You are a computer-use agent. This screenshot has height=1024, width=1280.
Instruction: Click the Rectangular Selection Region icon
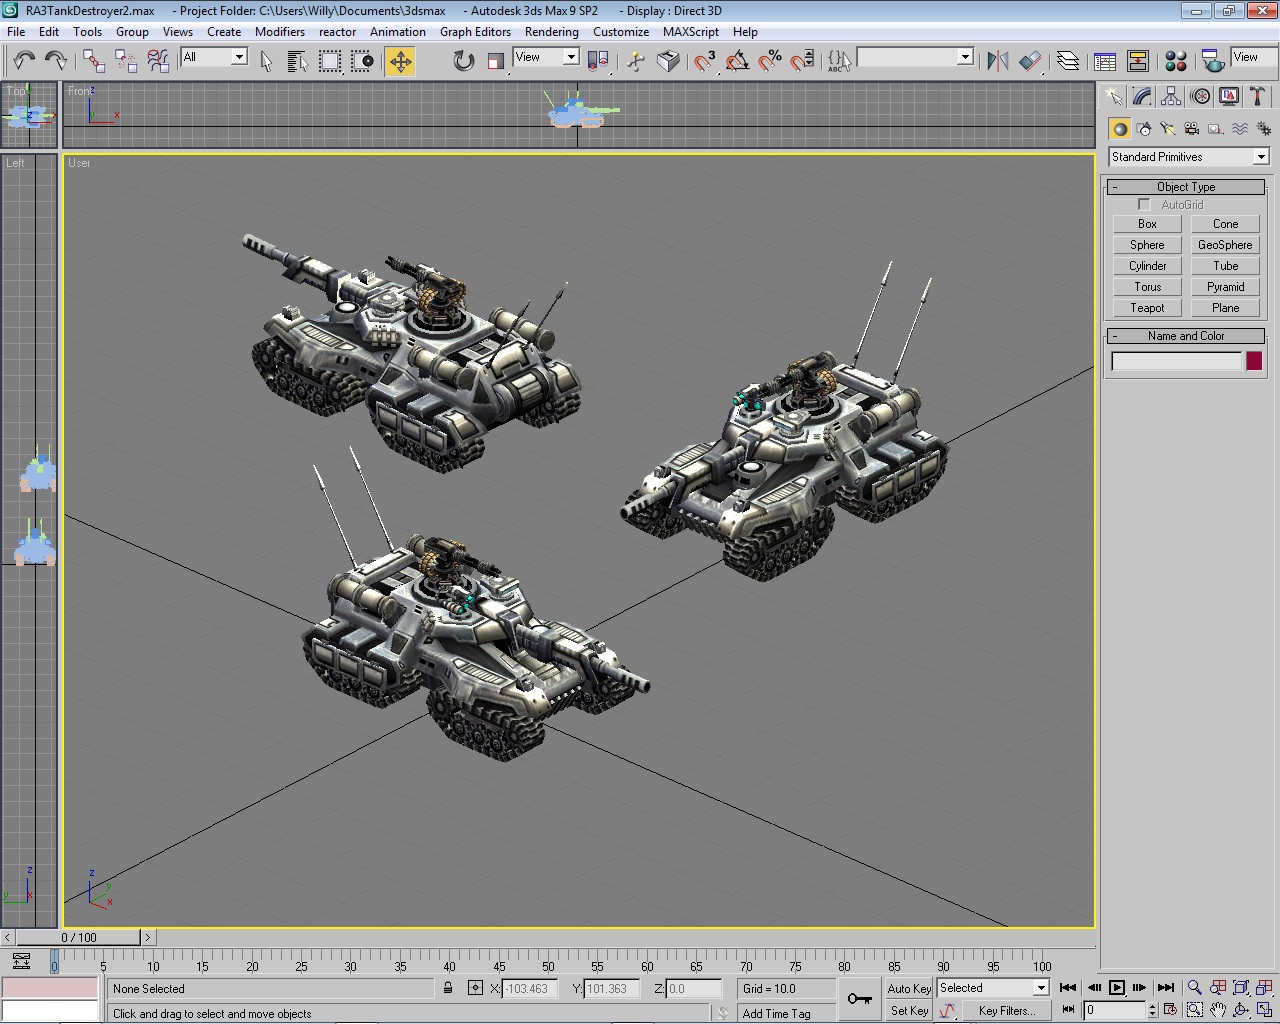(330, 61)
